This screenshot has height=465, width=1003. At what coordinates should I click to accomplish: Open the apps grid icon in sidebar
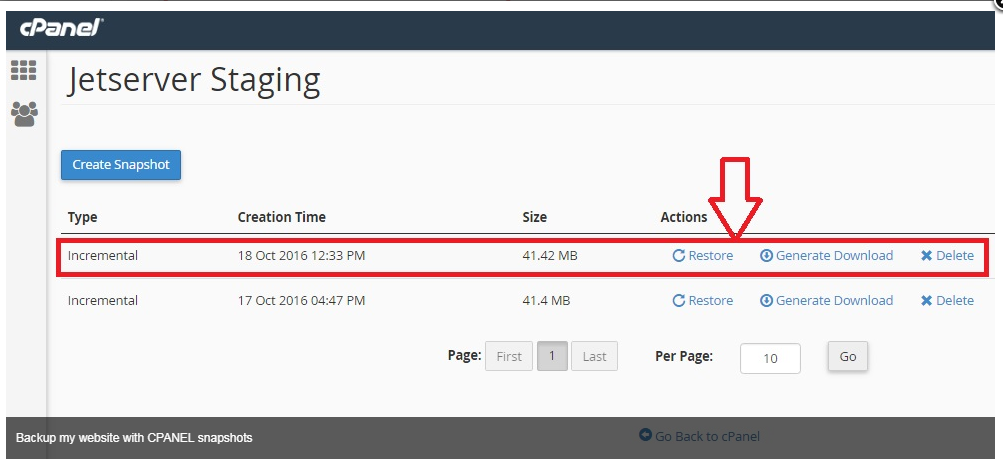coord(24,70)
